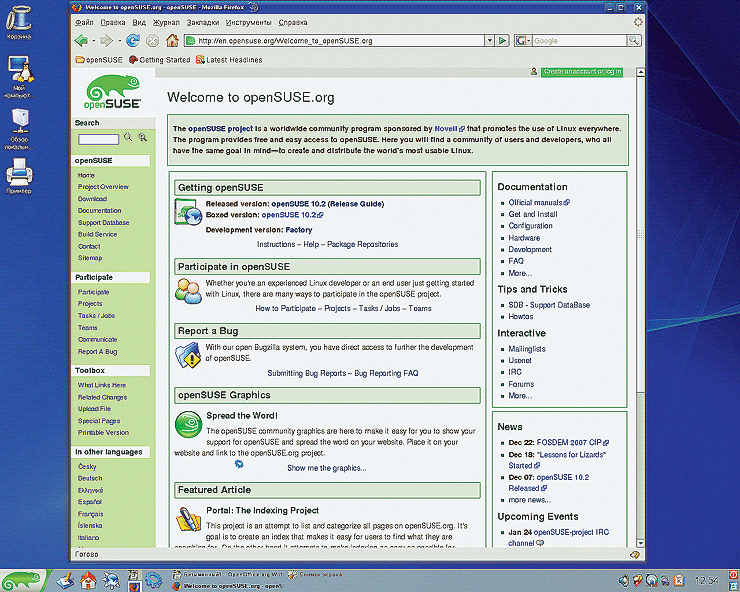740x592 pixels.
Task: Click the Report a Bug warning folder icon
Action: 188,355
